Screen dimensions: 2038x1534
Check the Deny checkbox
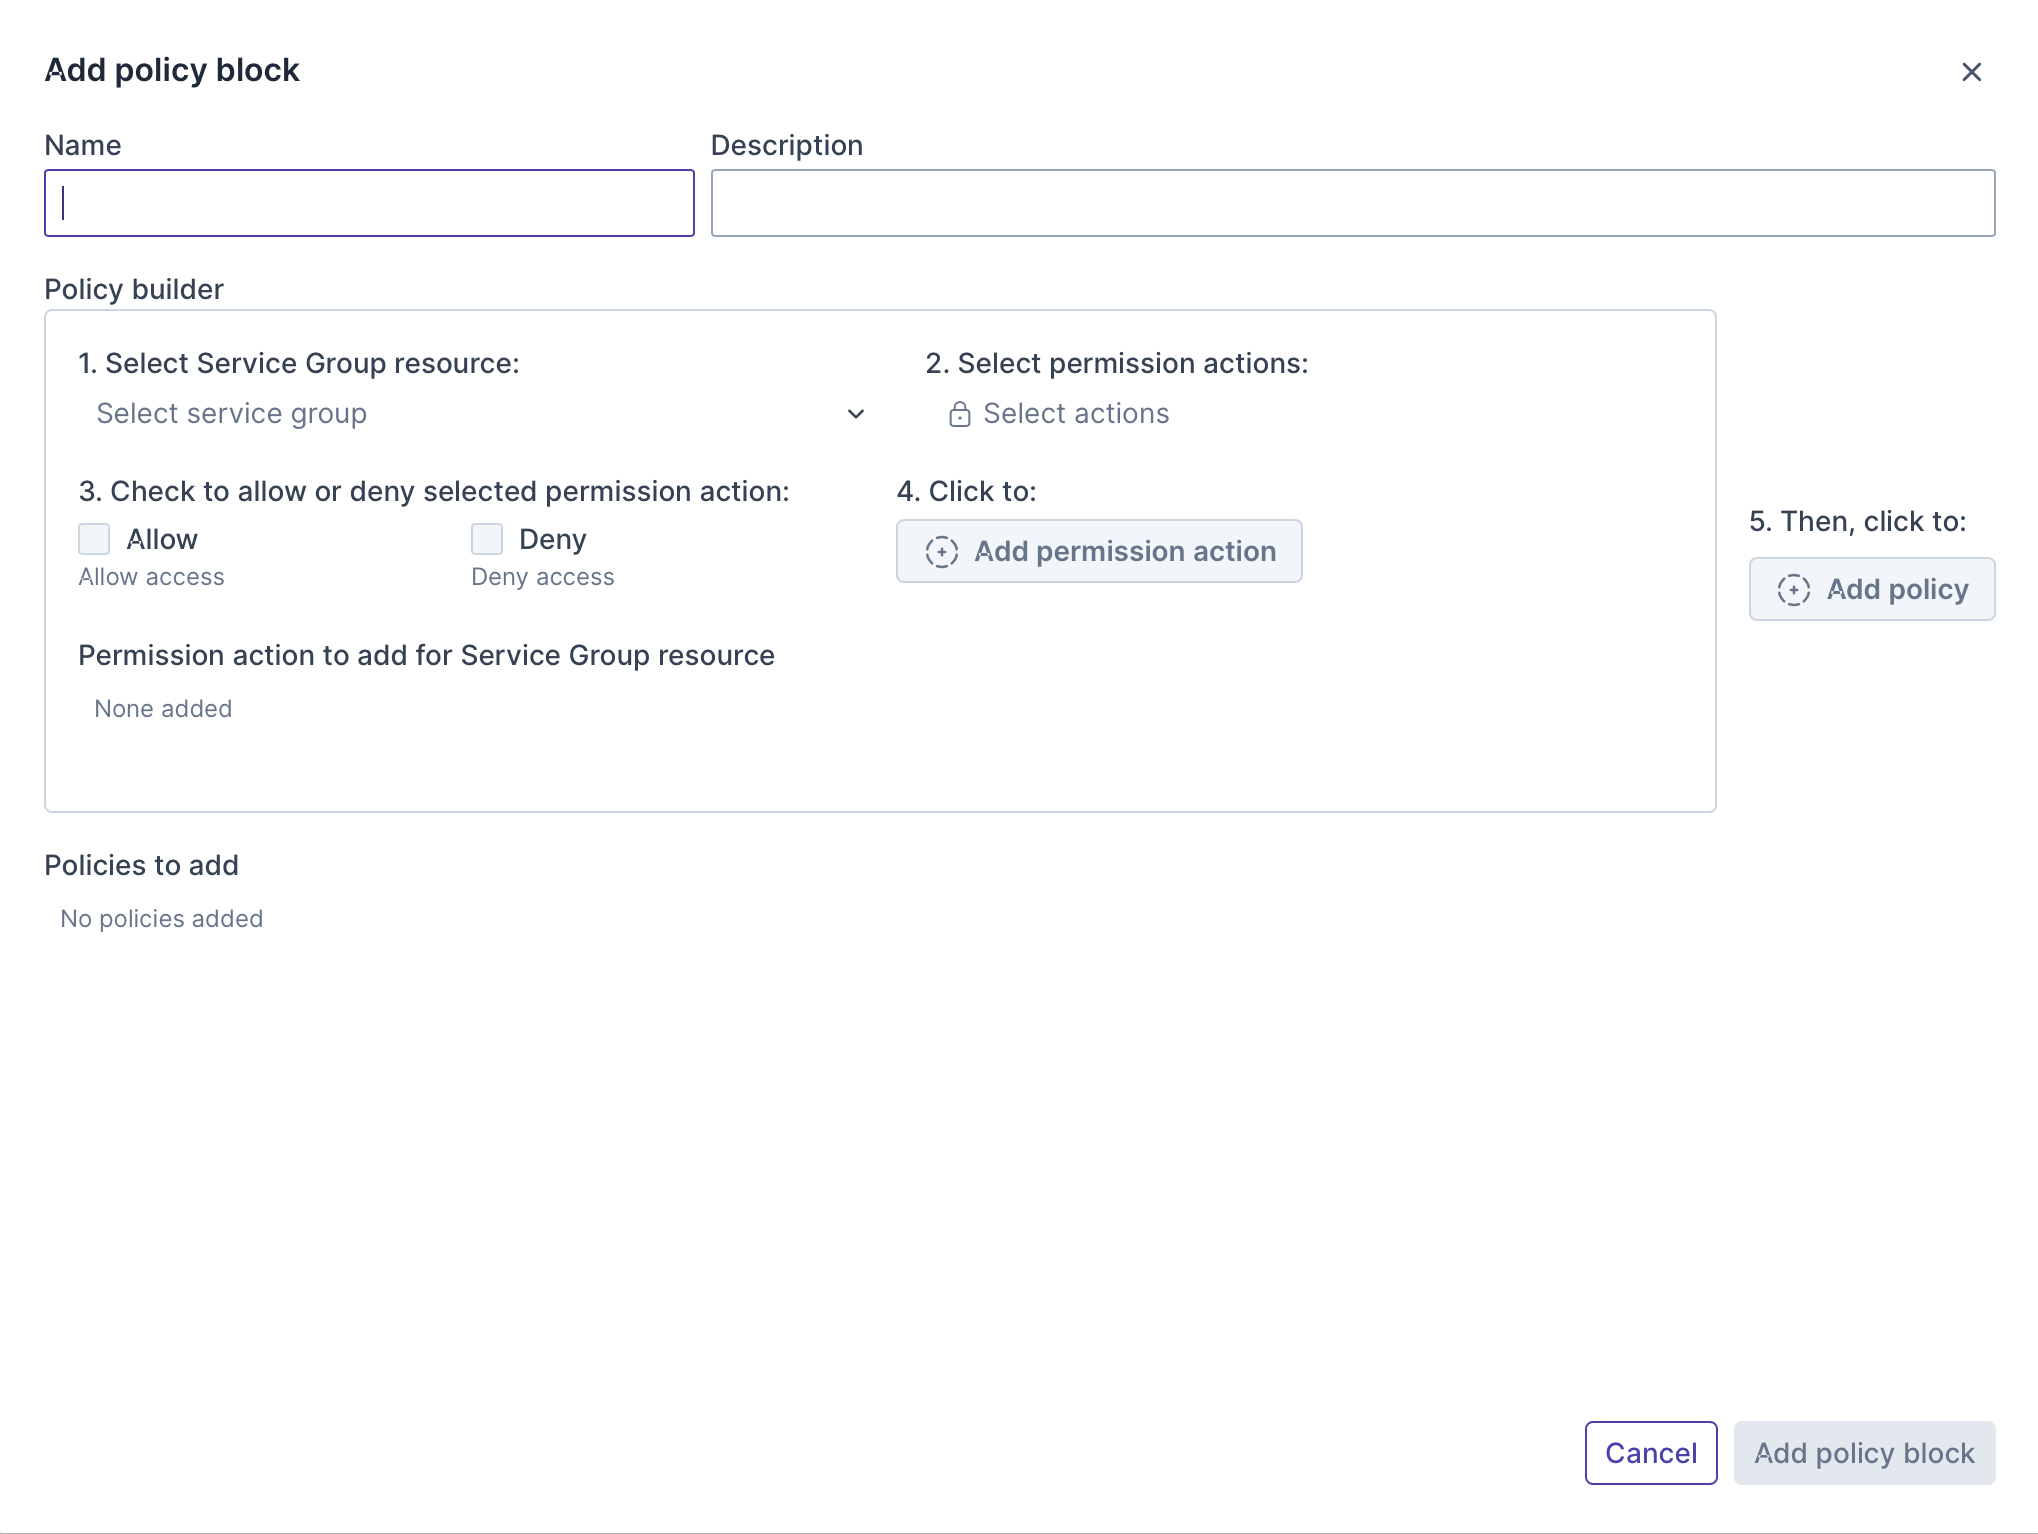(x=487, y=539)
